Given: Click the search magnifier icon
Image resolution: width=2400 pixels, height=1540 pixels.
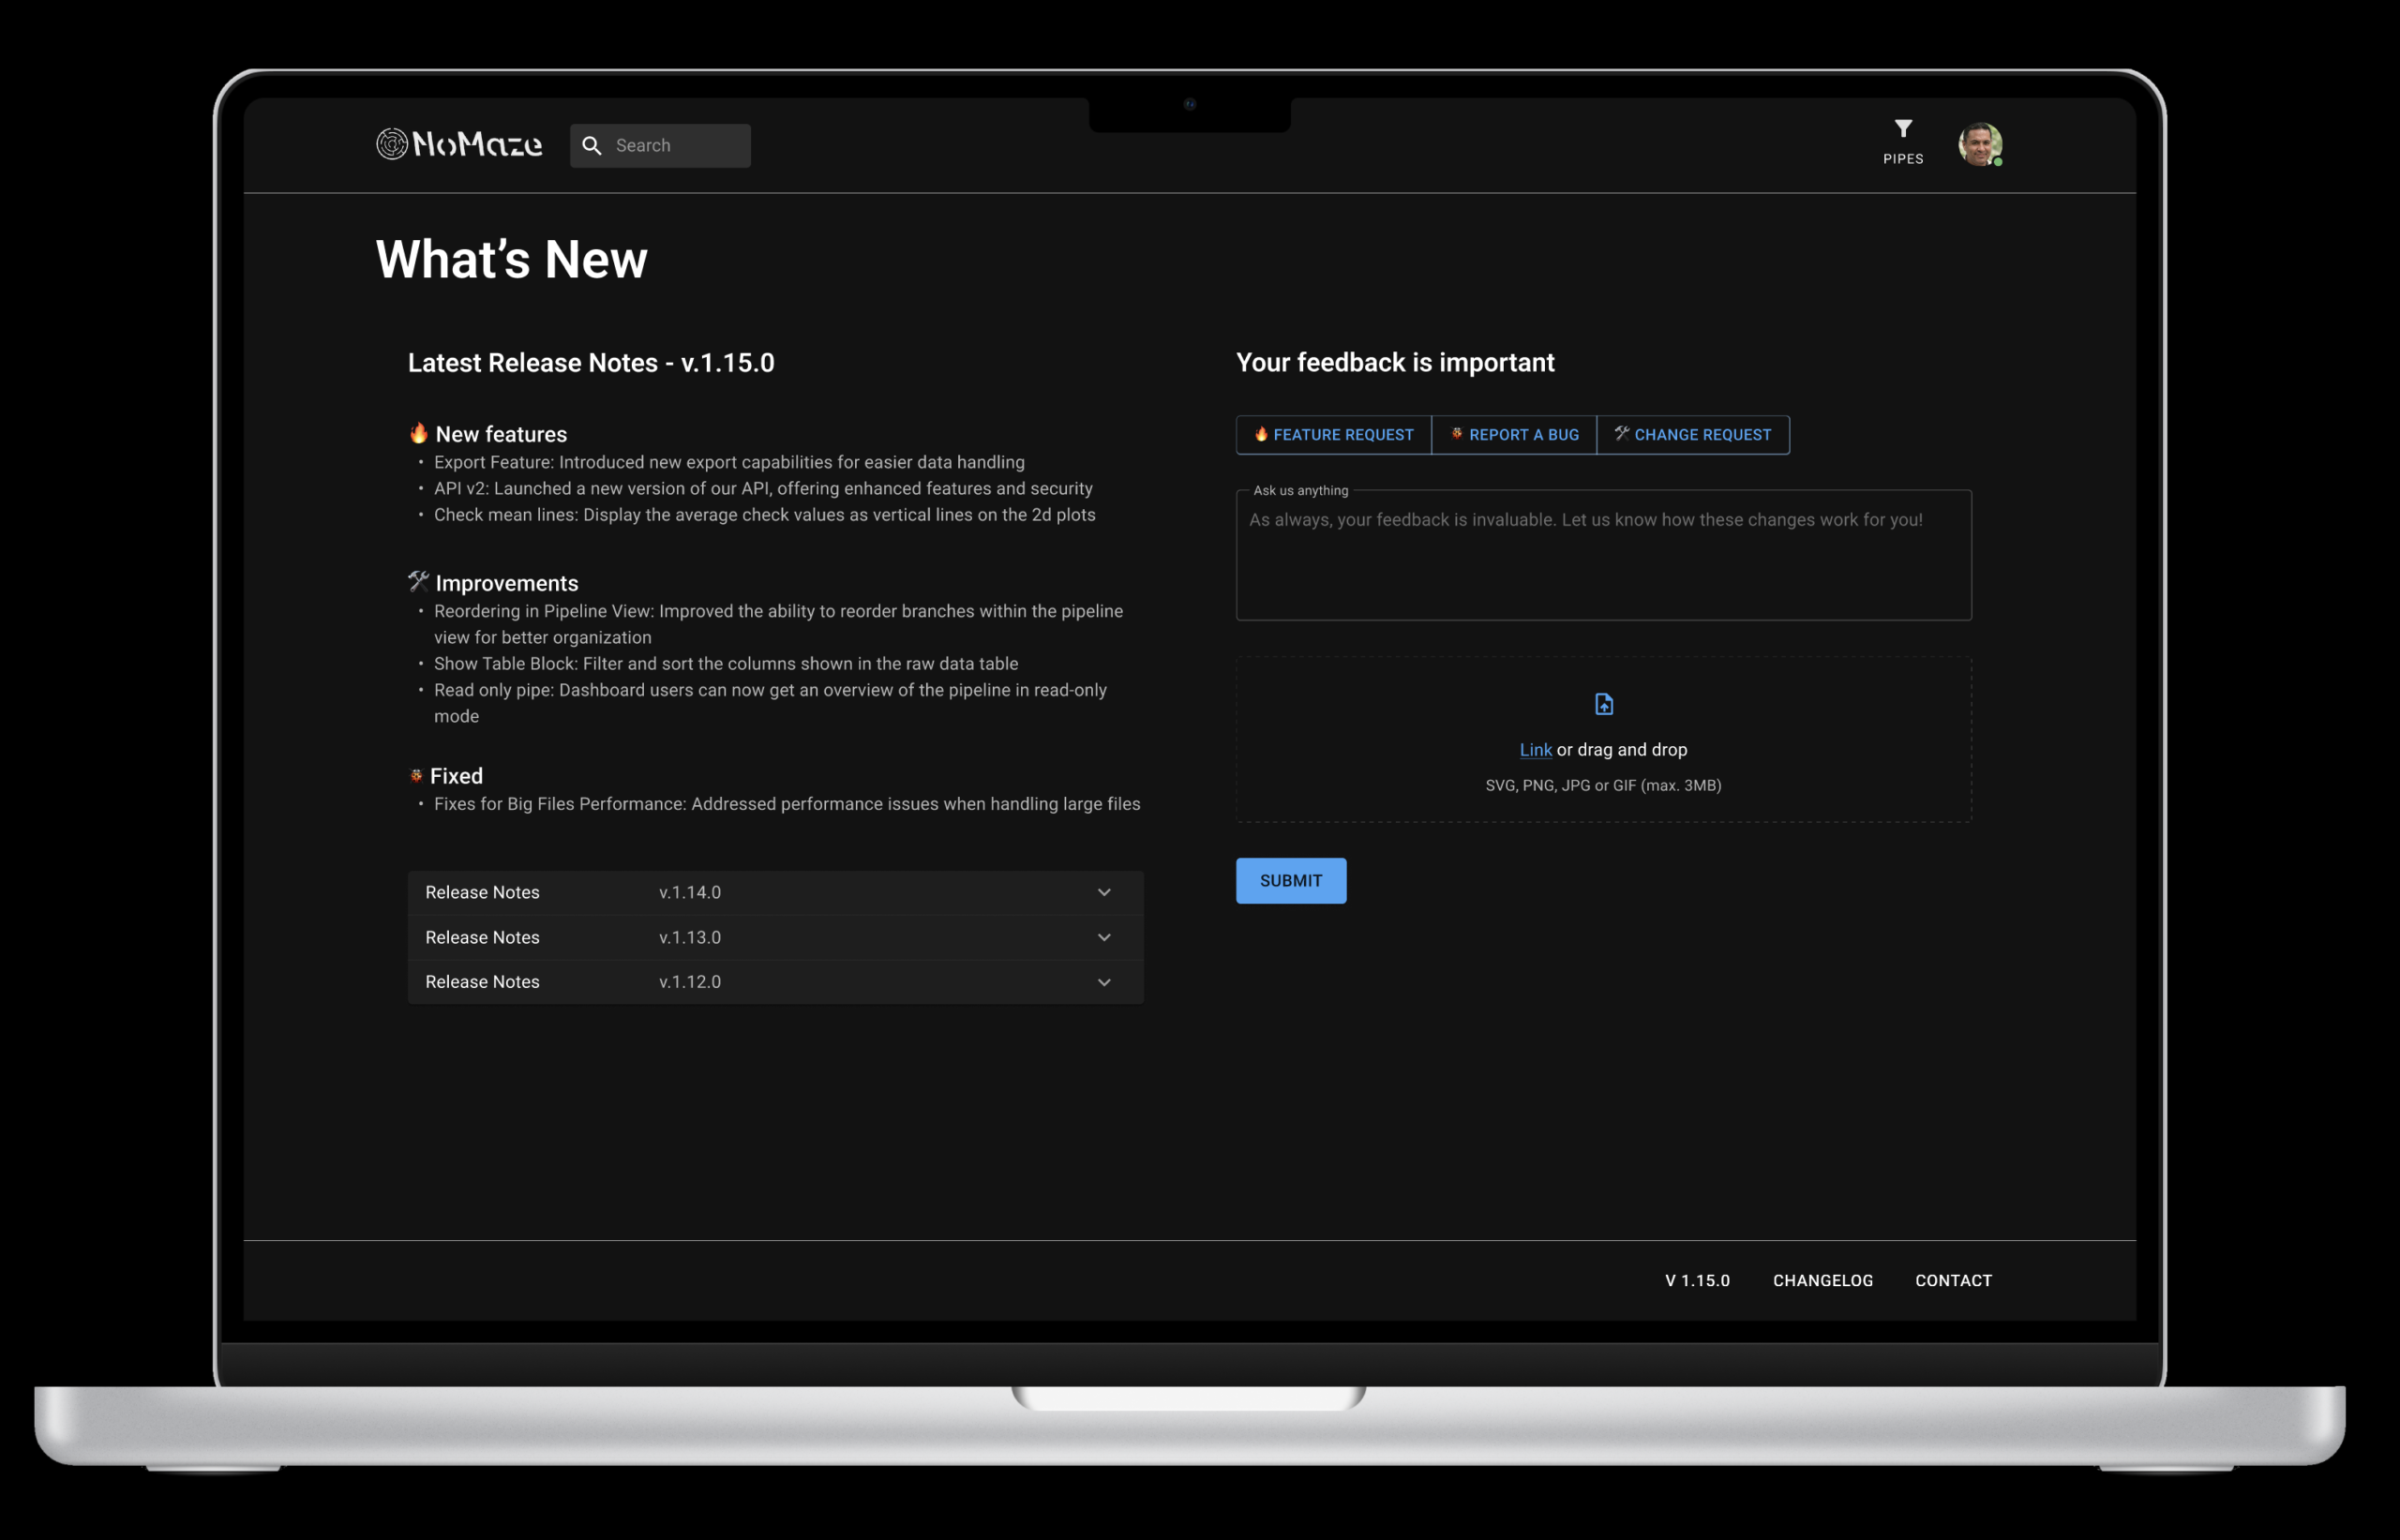Looking at the screenshot, I should point(592,146).
